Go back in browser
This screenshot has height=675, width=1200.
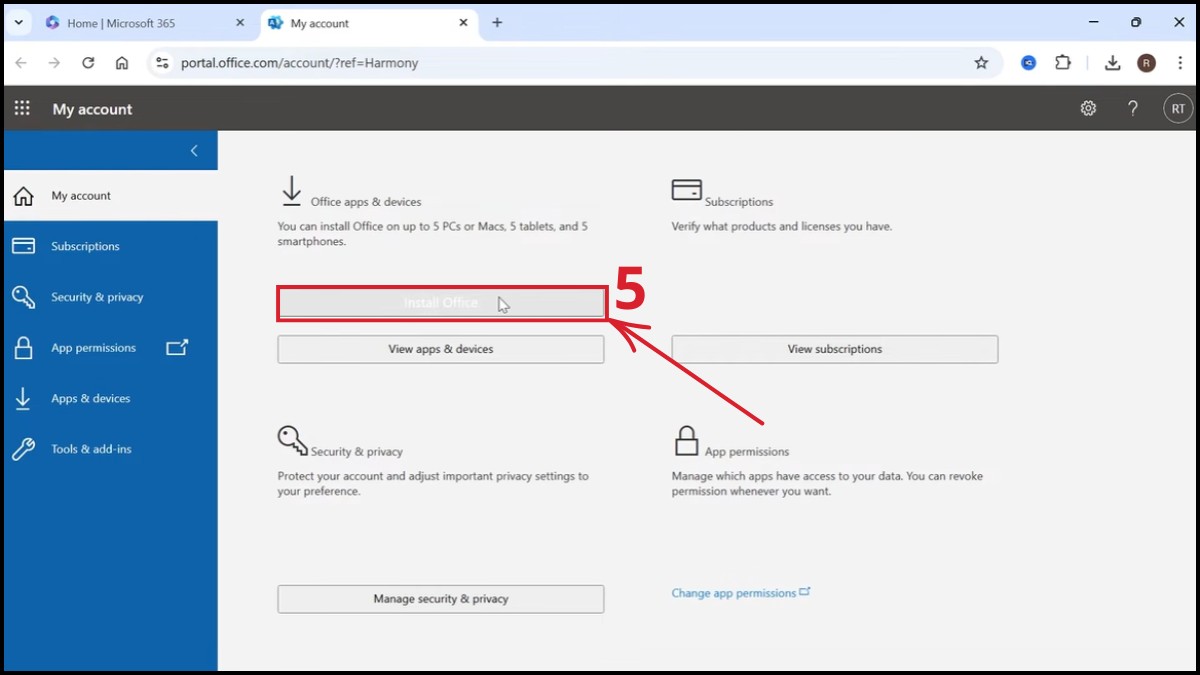(22, 63)
